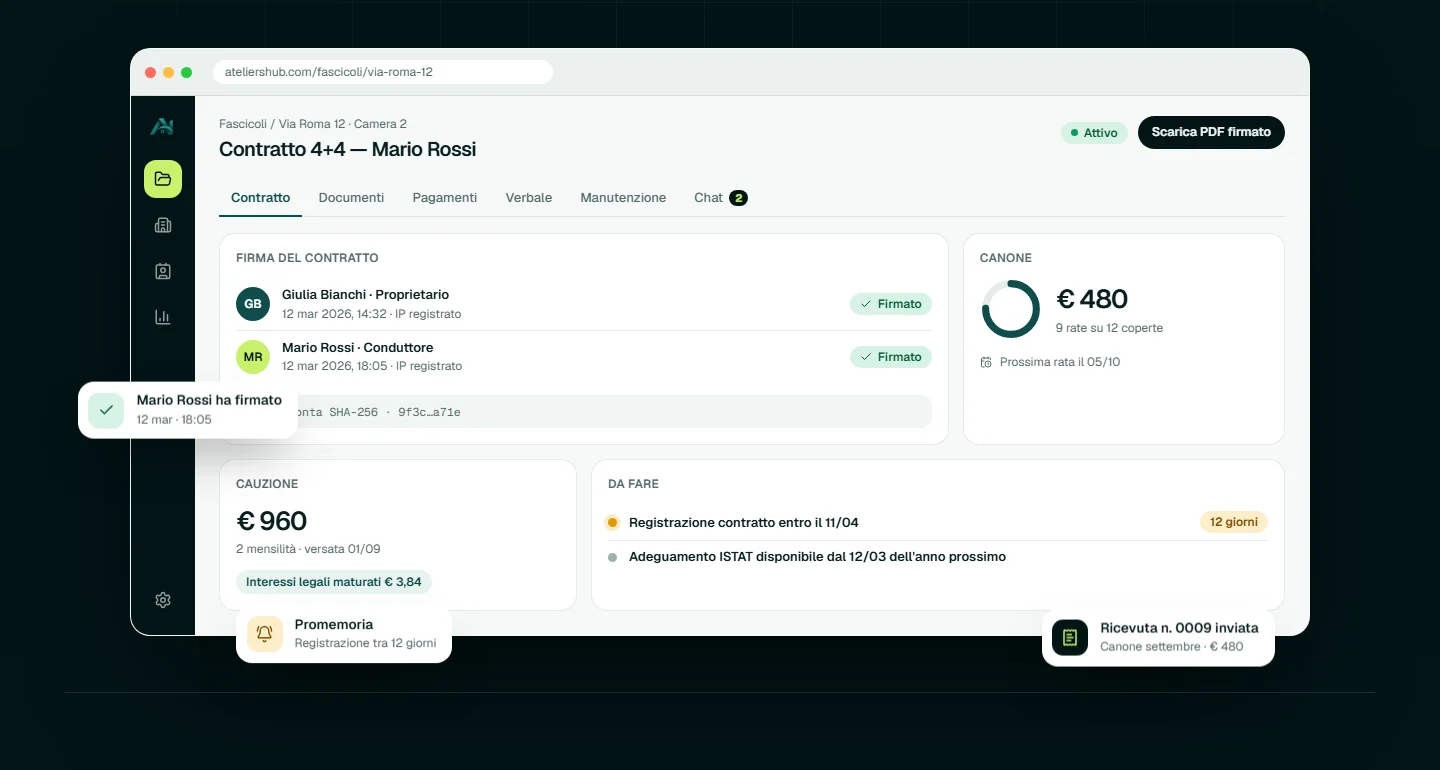Switch to the Documenti tab
The width and height of the screenshot is (1440, 770).
351,198
